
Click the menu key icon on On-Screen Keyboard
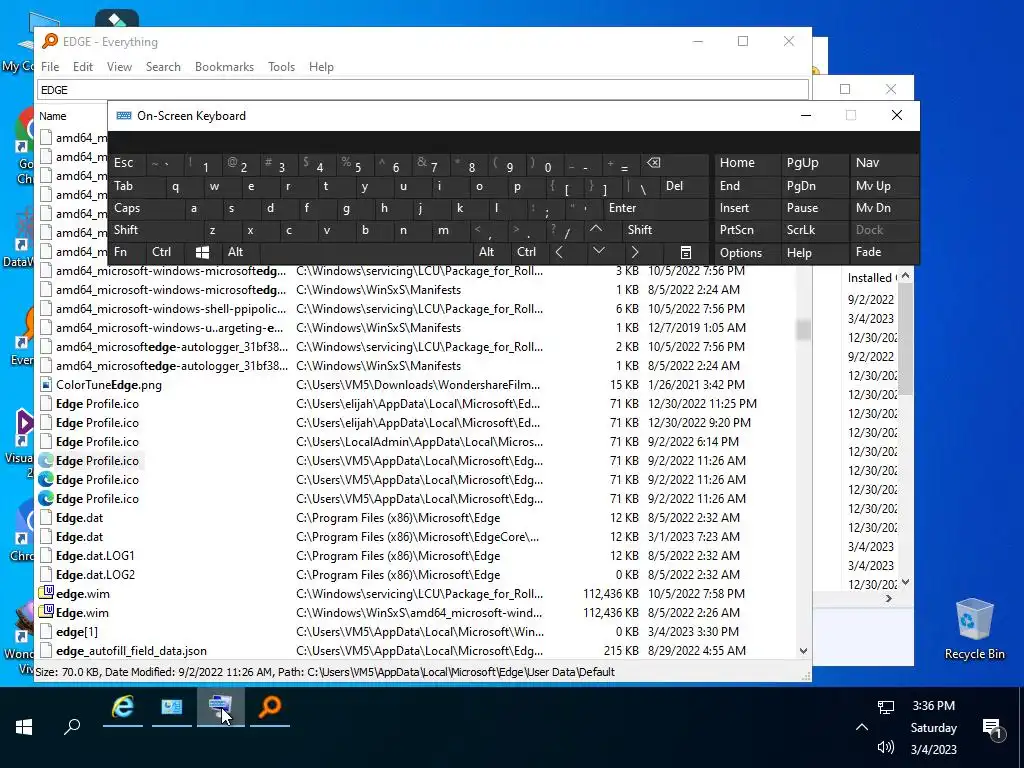click(x=686, y=252)
